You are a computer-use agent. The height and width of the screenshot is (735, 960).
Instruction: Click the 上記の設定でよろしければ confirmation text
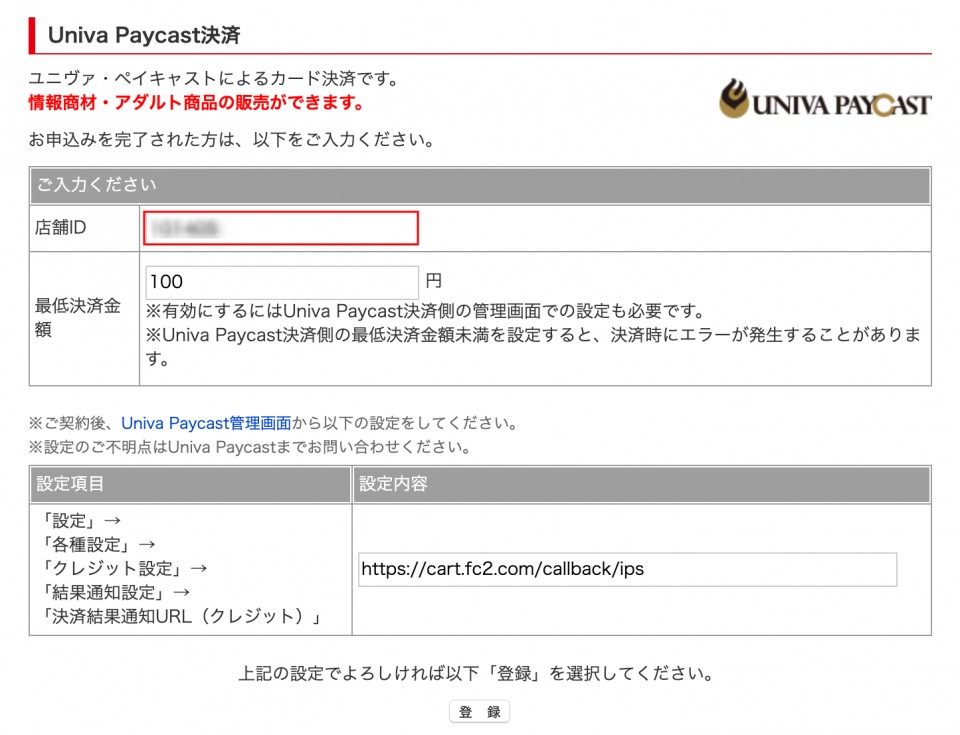(477, 674)
